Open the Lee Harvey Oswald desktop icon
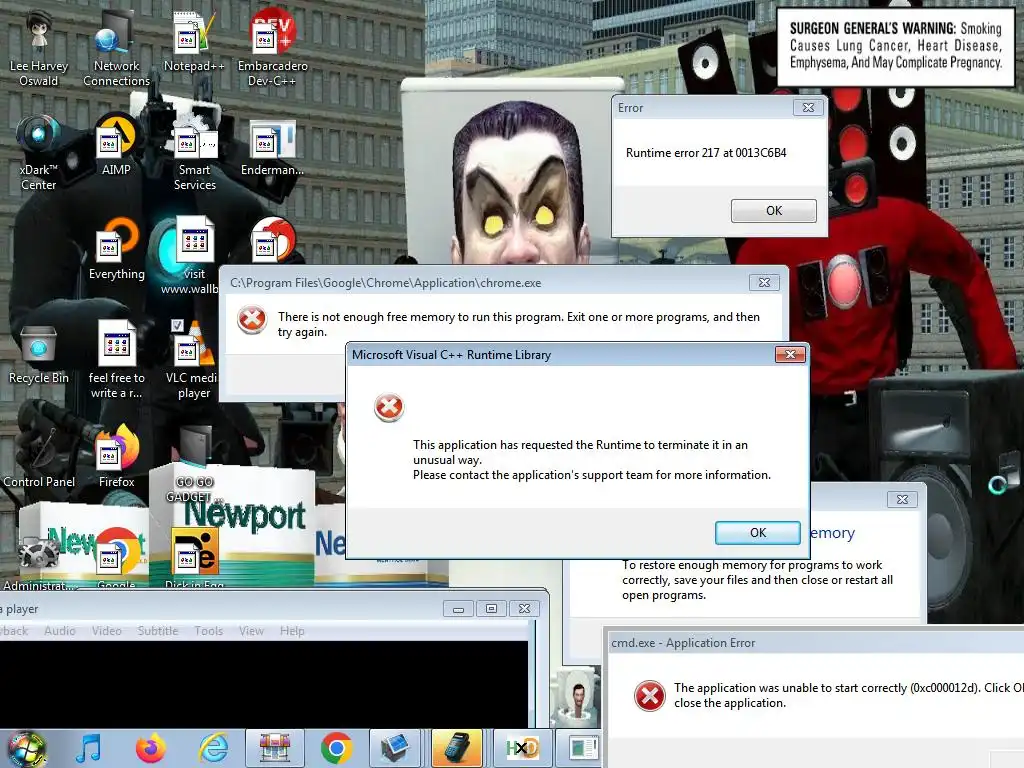The image size is (1024, 768). click(39, 47)
